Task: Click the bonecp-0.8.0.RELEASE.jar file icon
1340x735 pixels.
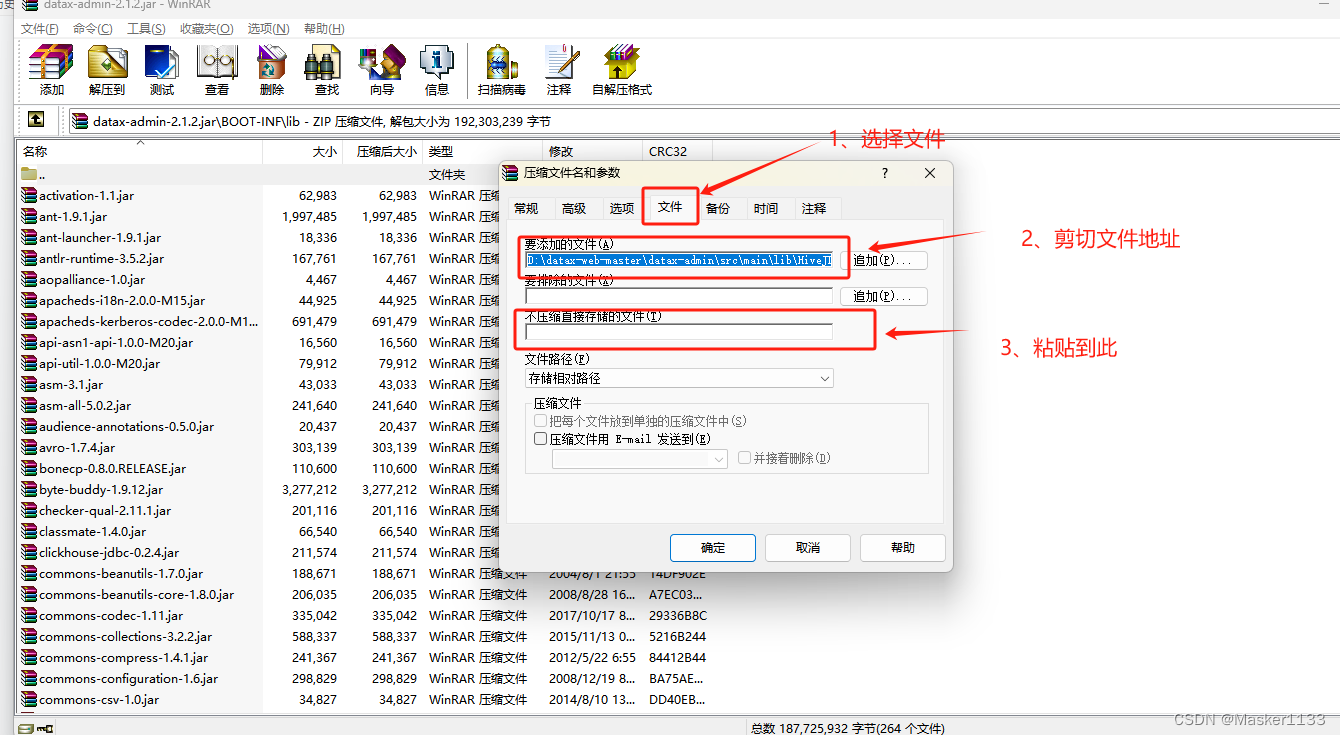Action: 29,469
